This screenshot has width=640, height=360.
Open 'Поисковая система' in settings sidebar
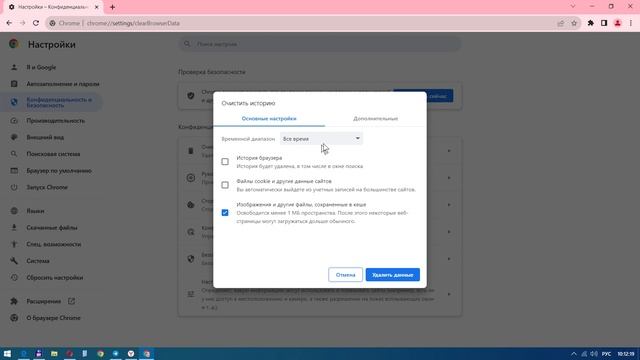pyautogui.click(x=53, y=154)
